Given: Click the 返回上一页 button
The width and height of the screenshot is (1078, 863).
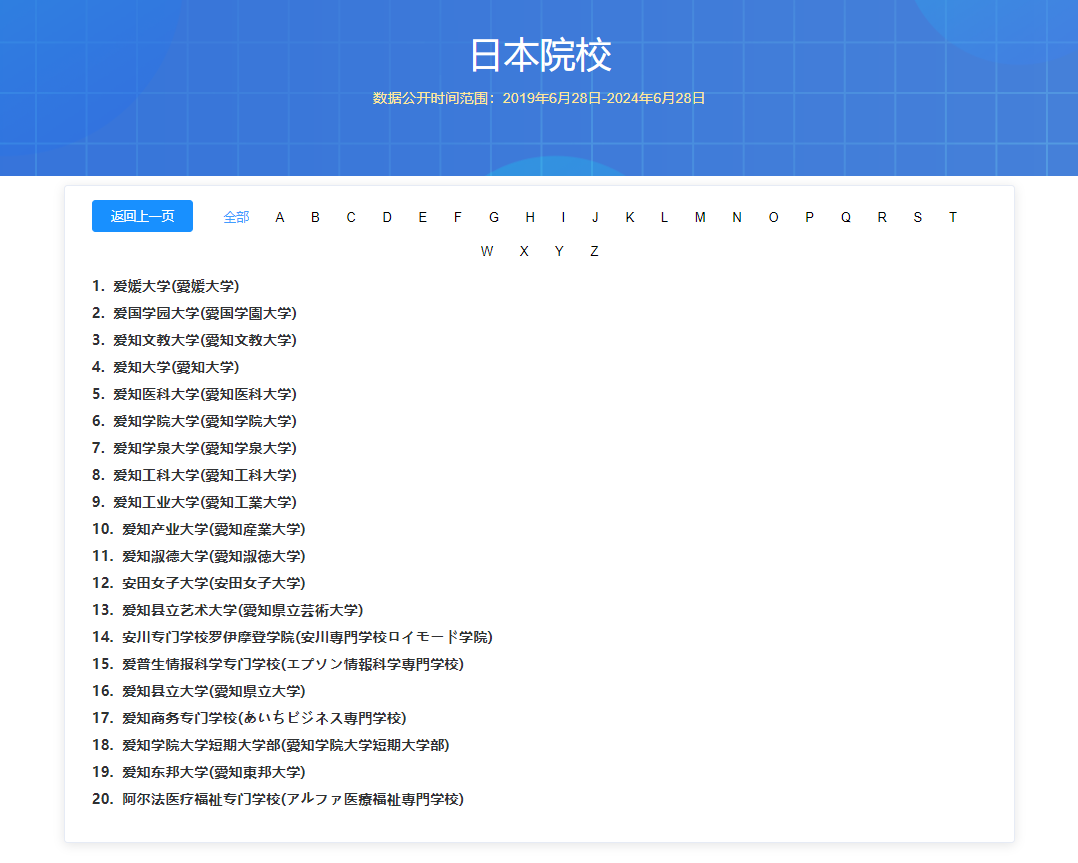Looking at the screenshot, I should point(142,216).
